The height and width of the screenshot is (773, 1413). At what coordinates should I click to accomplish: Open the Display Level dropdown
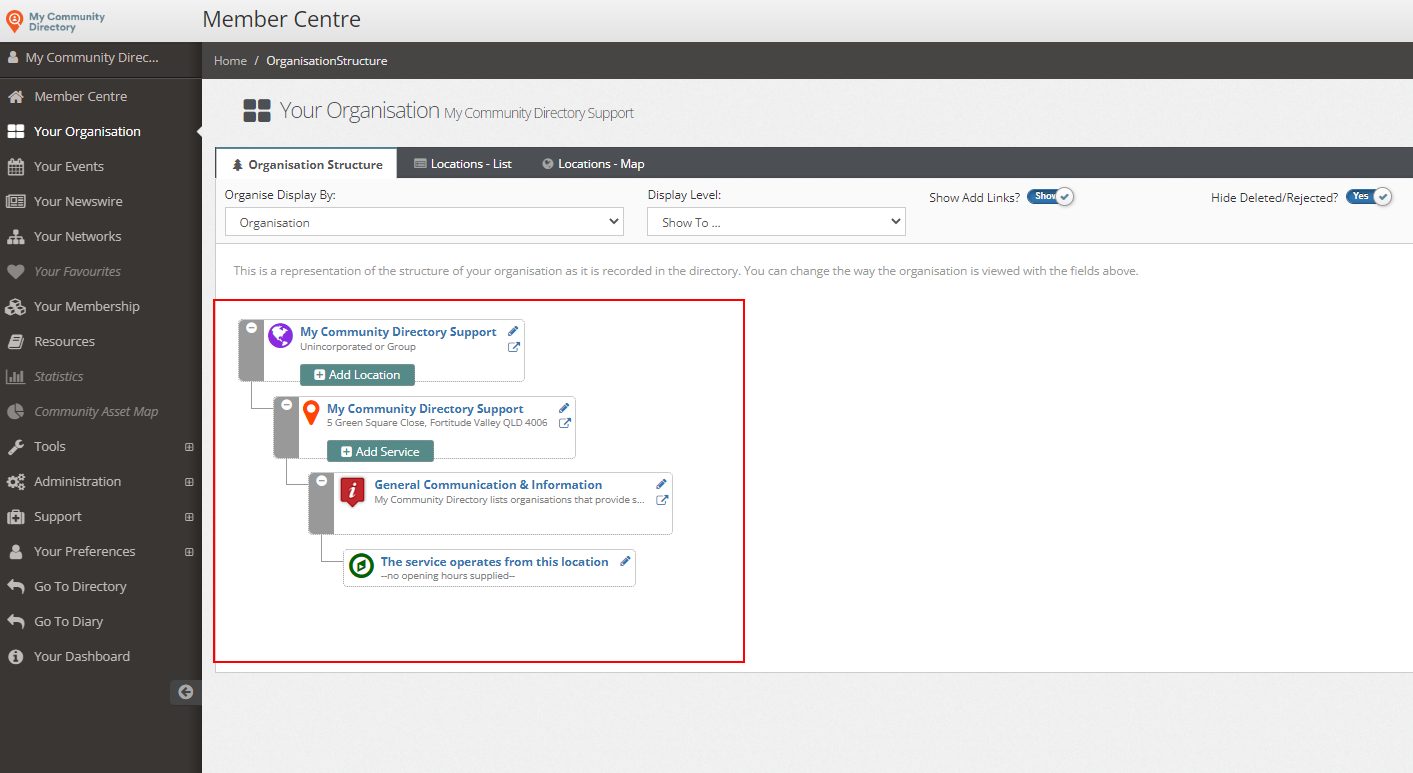point(776,222)
